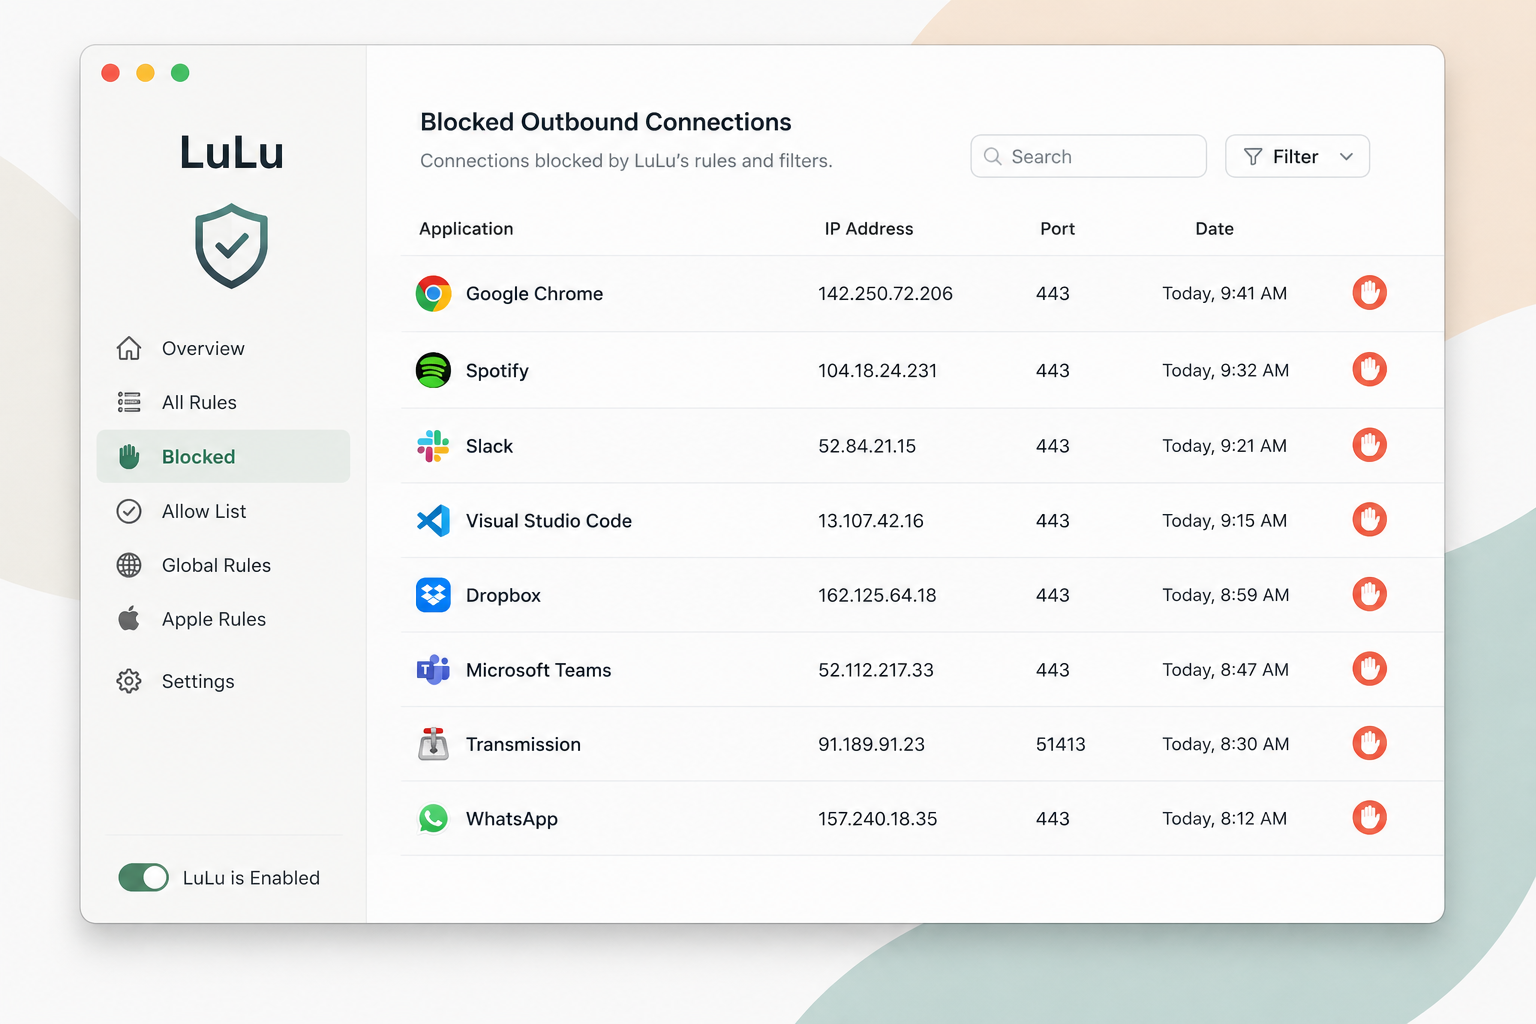The width and height of the screenshot is (1536, 1024).
Task: Click the block hand icon for WhatsApp
Action: click(x=1369, y=817)
